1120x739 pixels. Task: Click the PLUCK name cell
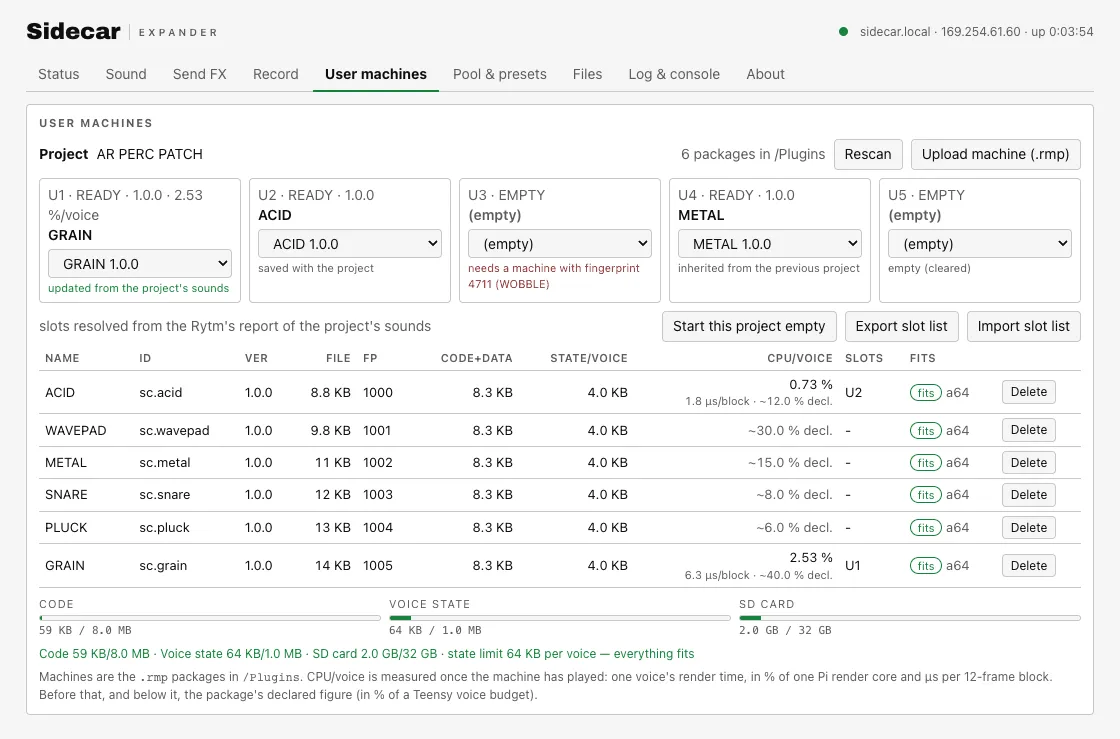pos(66,528)
